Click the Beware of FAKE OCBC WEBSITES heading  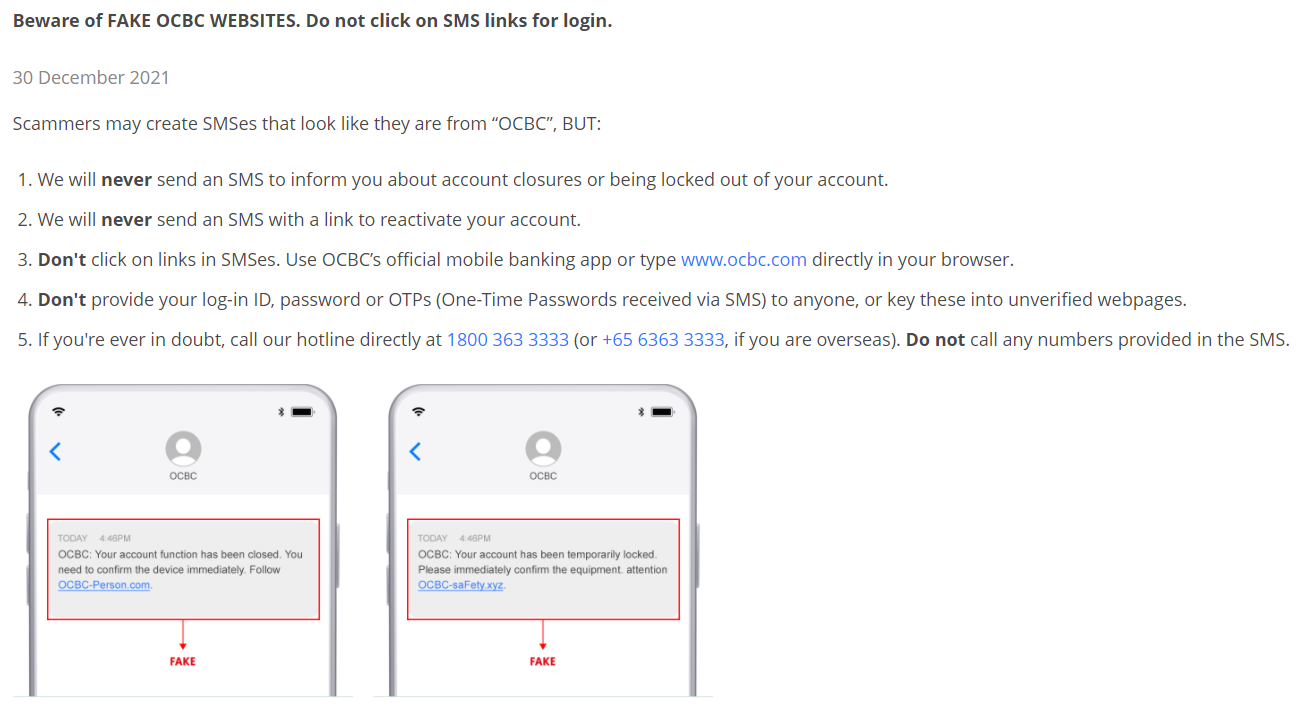click(312, 21)
